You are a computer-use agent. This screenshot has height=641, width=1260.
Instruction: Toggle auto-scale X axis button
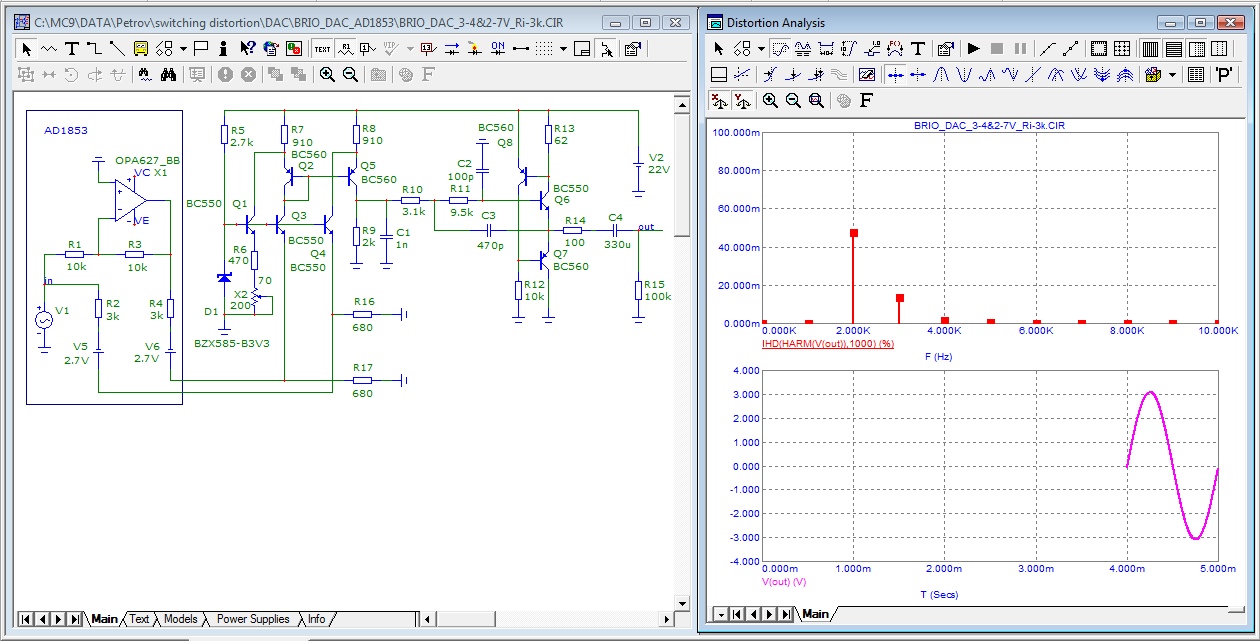(x=717, y=100)
